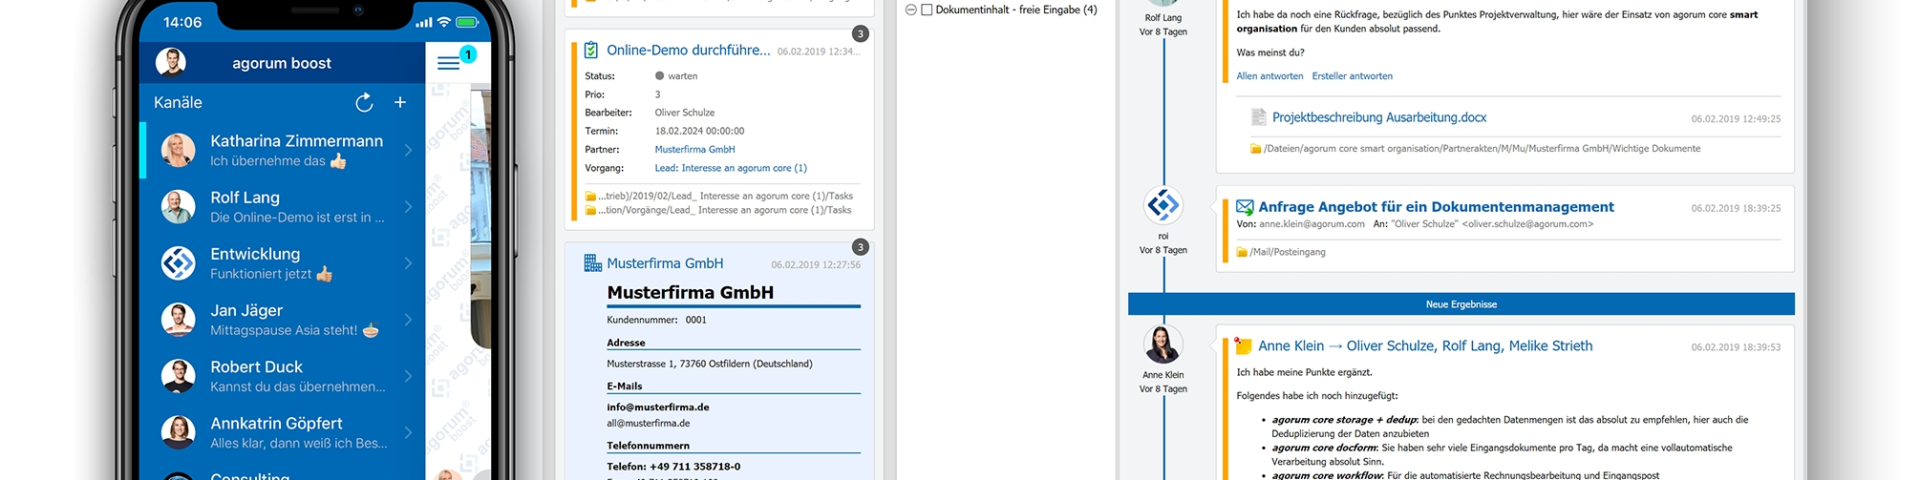Click the sticky note icon beside Anne Klein
The image size is (1920, 480).
pyautogui.click(x=1243, y=346)
